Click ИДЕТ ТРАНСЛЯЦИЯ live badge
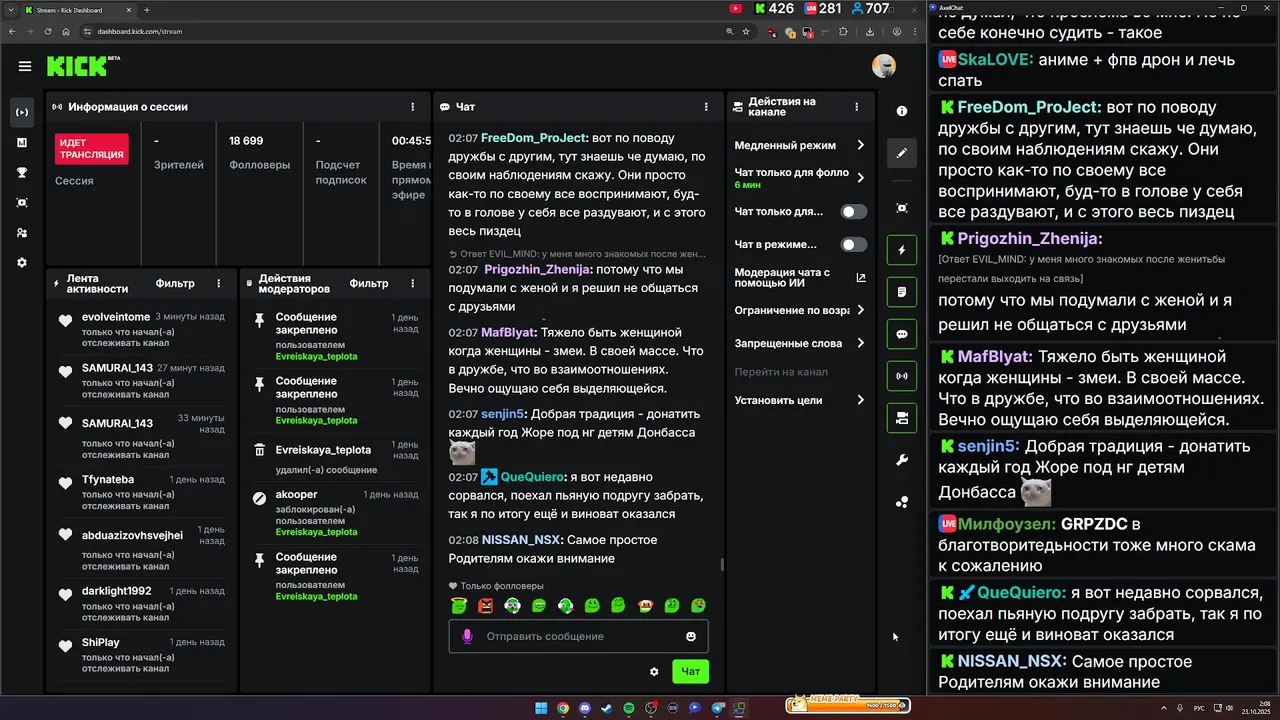1280x720 pixels. coord(92,149)
